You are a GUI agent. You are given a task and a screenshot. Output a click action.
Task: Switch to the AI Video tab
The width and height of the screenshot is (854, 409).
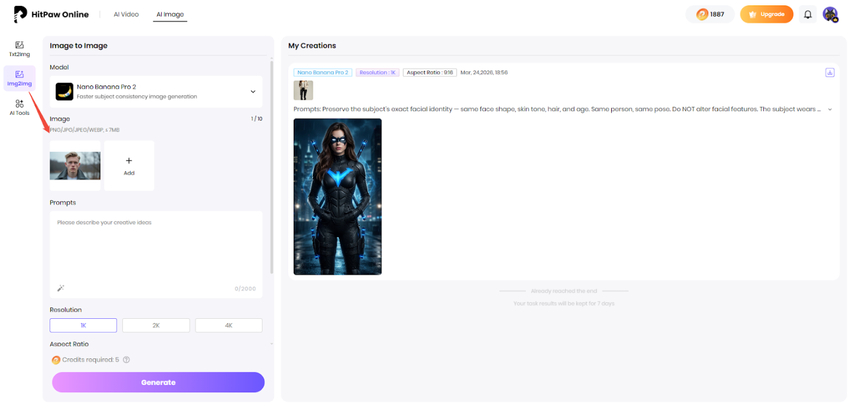click(x=126, y=15)
